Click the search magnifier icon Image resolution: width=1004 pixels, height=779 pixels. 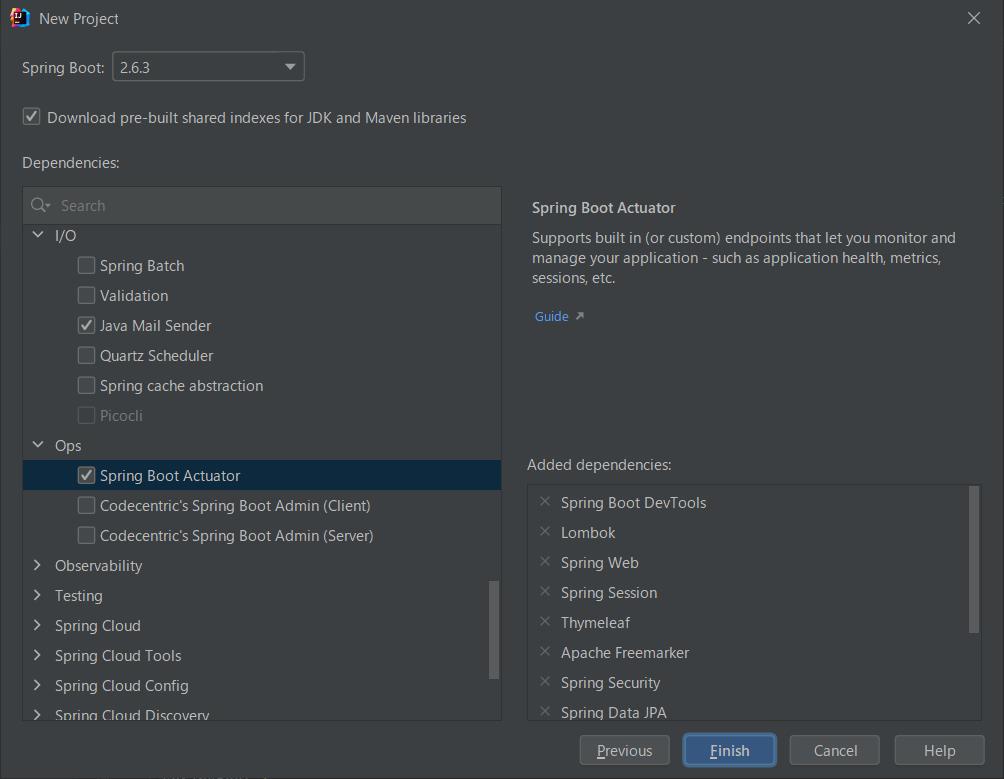[40, 205]
